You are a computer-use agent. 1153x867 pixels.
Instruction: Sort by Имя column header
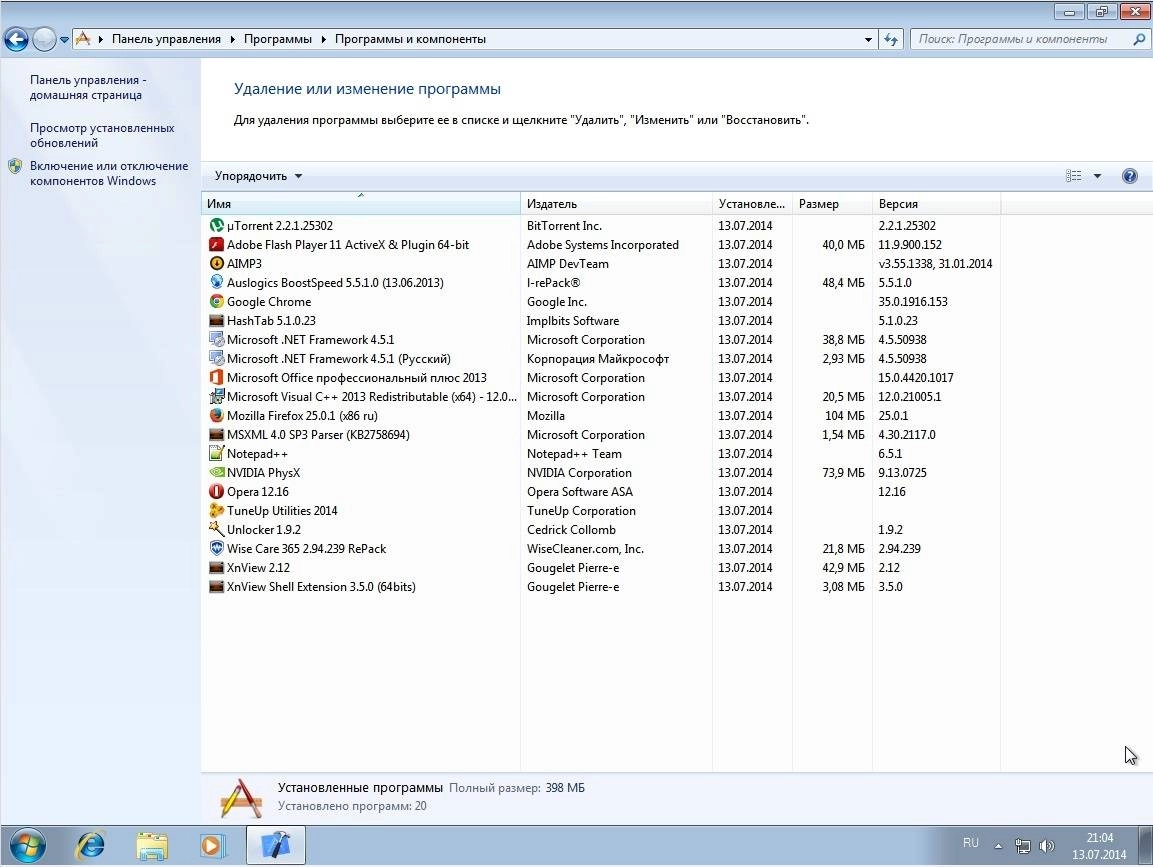coord(360,204)
